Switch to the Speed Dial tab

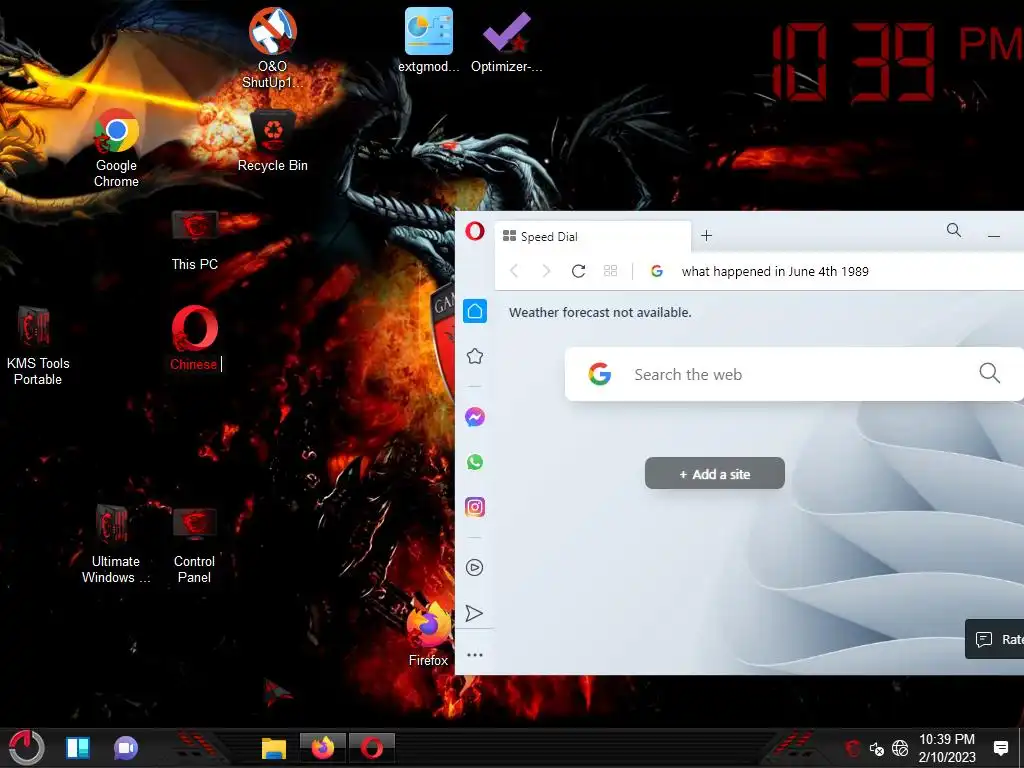593,236
